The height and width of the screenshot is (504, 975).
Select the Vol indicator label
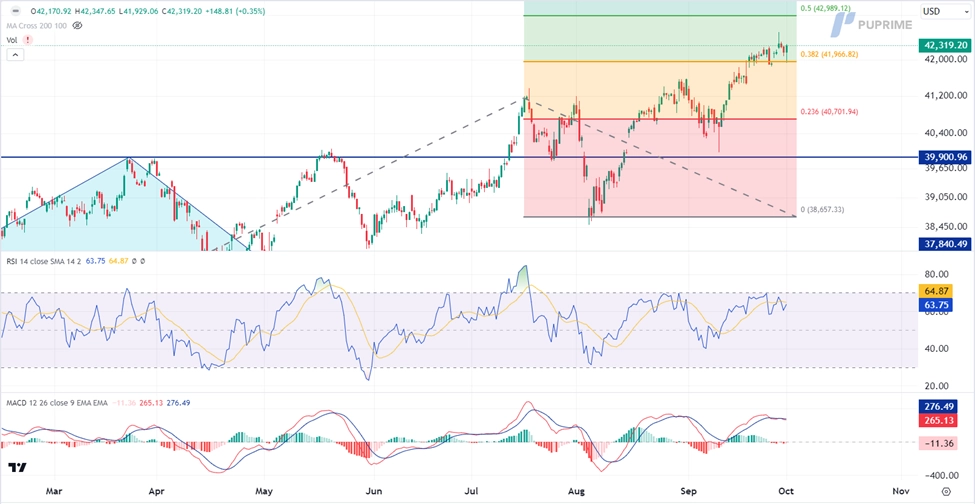click(12, 40)
